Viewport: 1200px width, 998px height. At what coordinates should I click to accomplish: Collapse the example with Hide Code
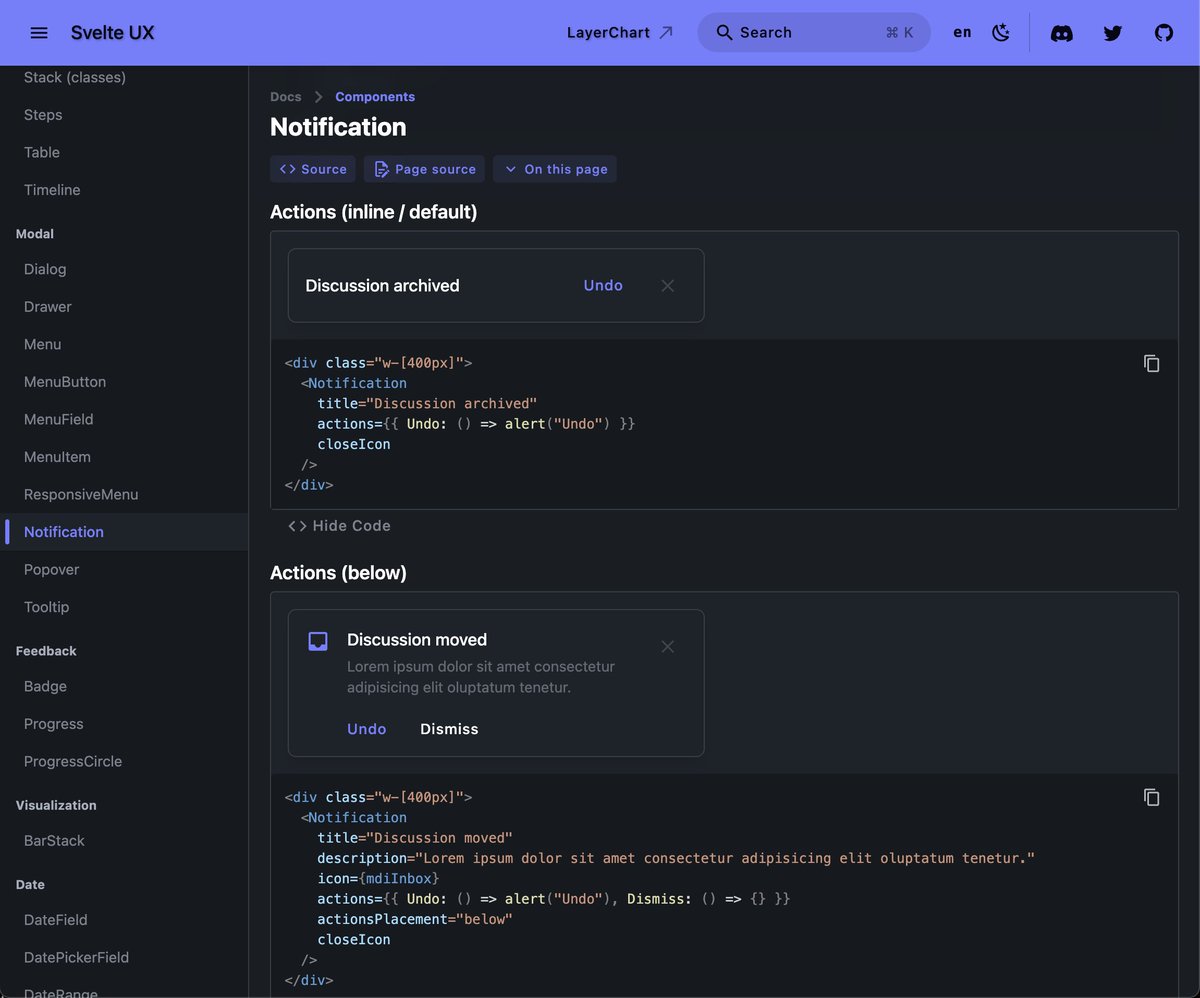click(x=340, y=525)
